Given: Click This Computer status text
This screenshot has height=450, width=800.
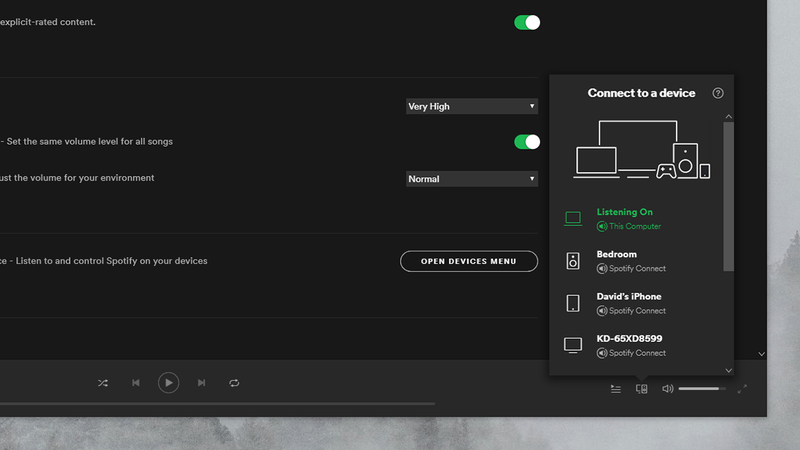Looking at the screenshot, I should coord(635,226).
